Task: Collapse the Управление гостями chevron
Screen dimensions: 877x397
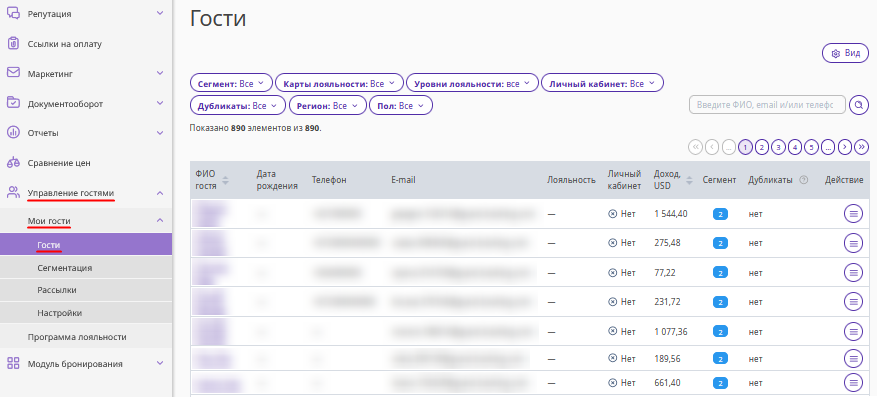Action: [160, 193]
